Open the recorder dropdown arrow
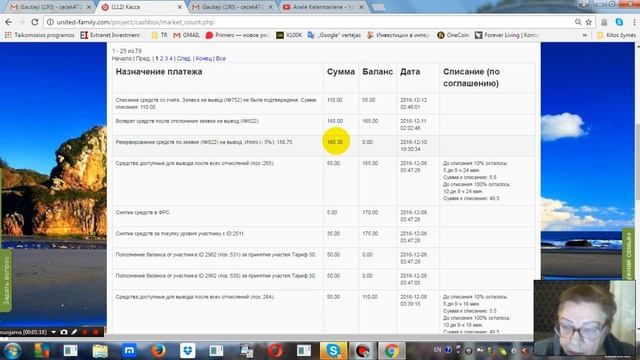 click(x=53, y=332)
